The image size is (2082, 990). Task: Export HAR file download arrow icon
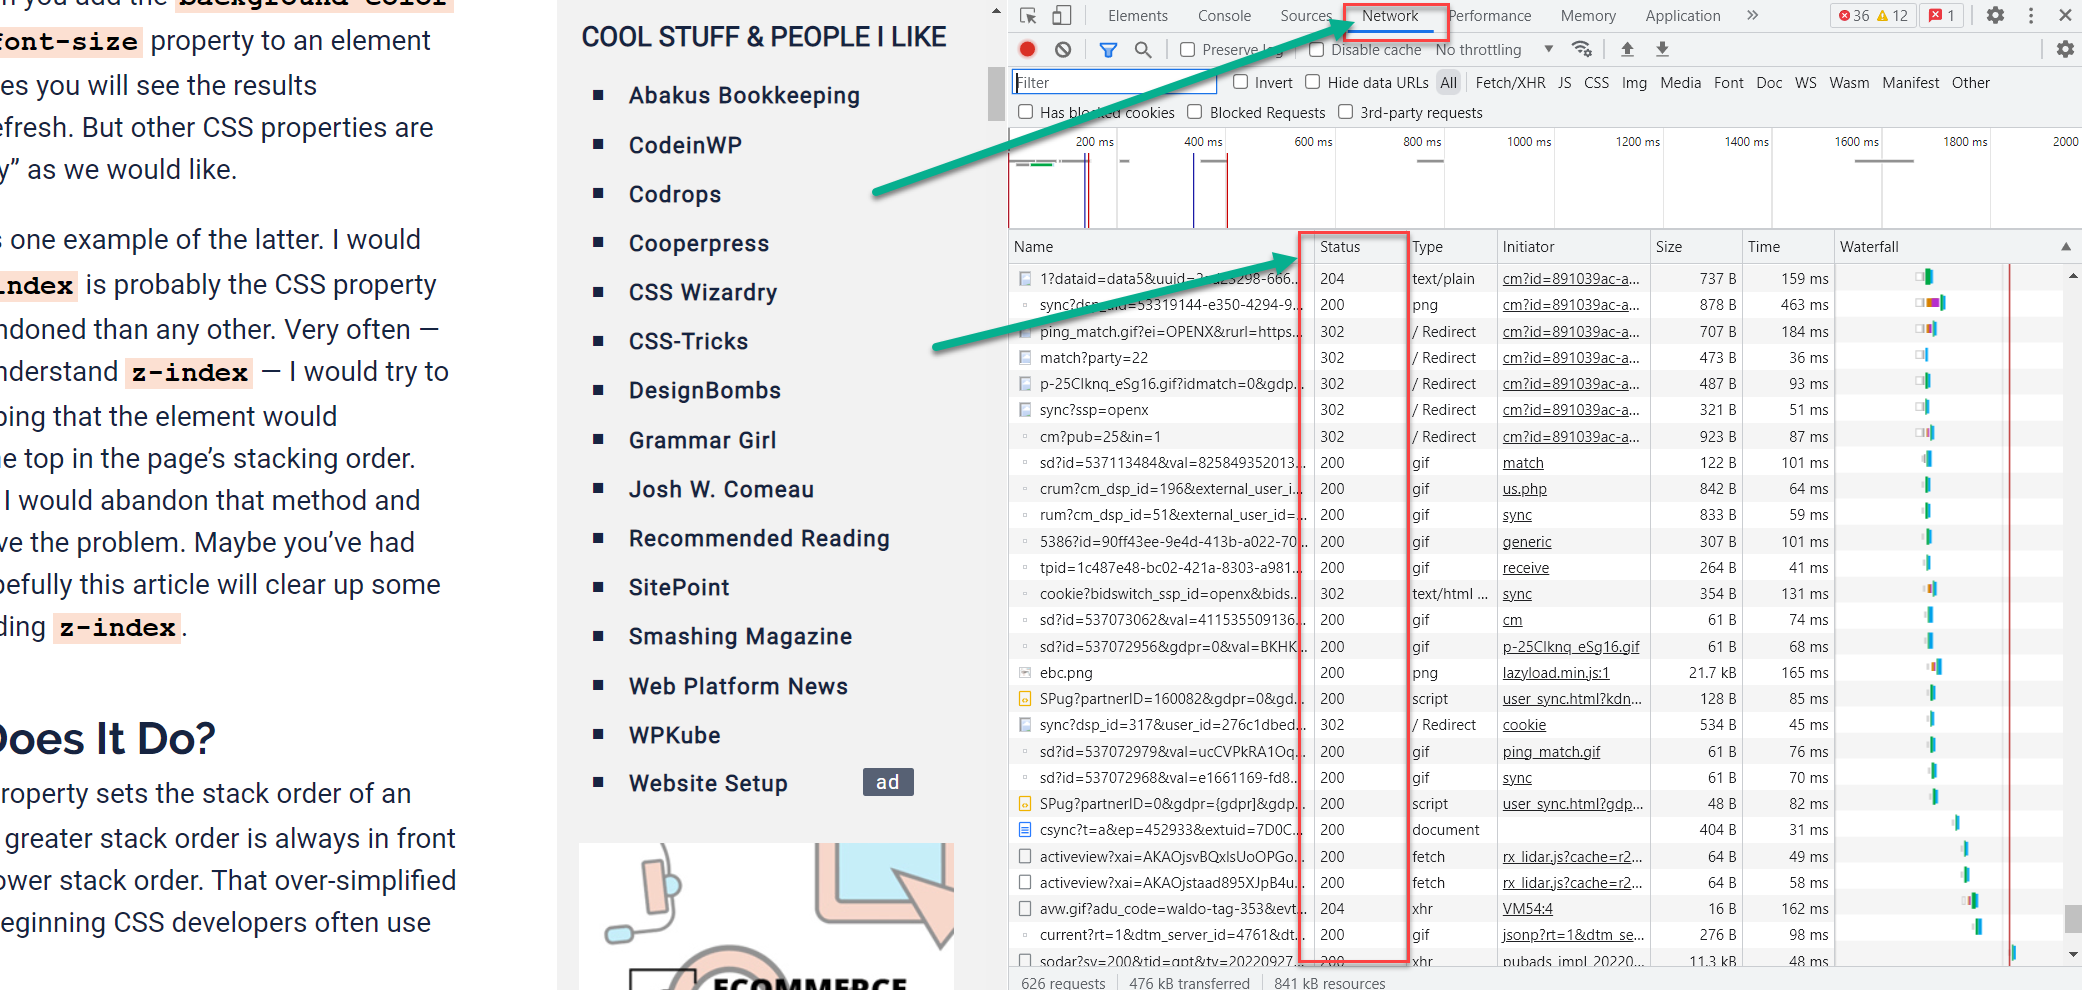1662,49
